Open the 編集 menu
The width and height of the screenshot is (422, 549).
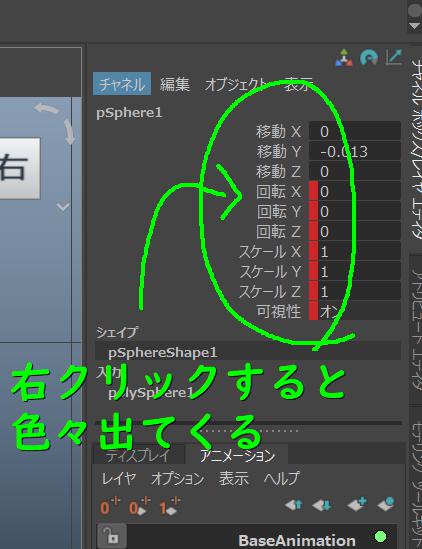[x=175, y=84]
